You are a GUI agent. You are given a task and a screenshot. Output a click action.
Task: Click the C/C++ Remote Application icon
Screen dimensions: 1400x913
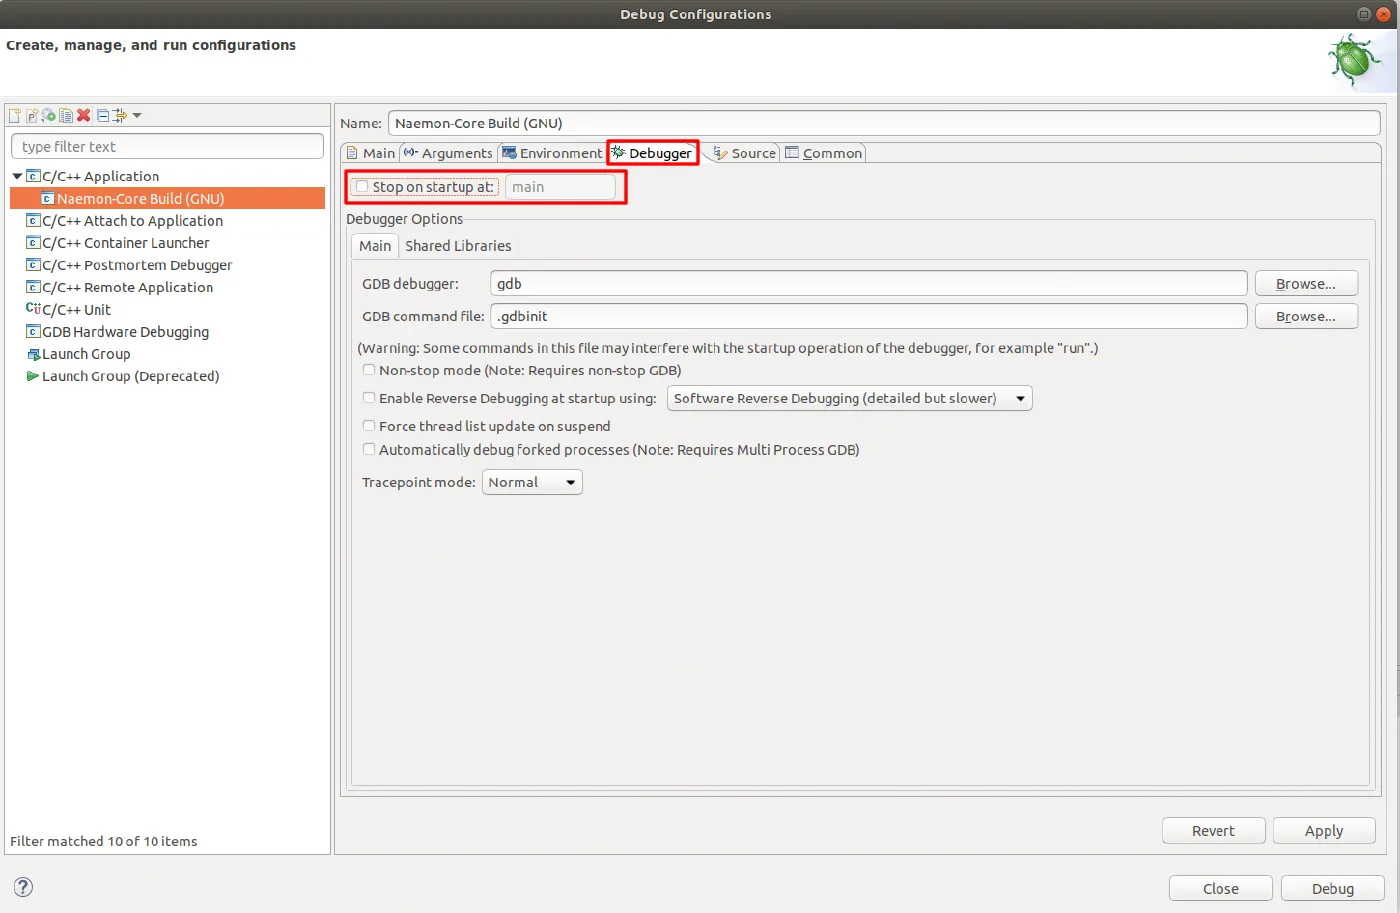(x=33, y=287)
